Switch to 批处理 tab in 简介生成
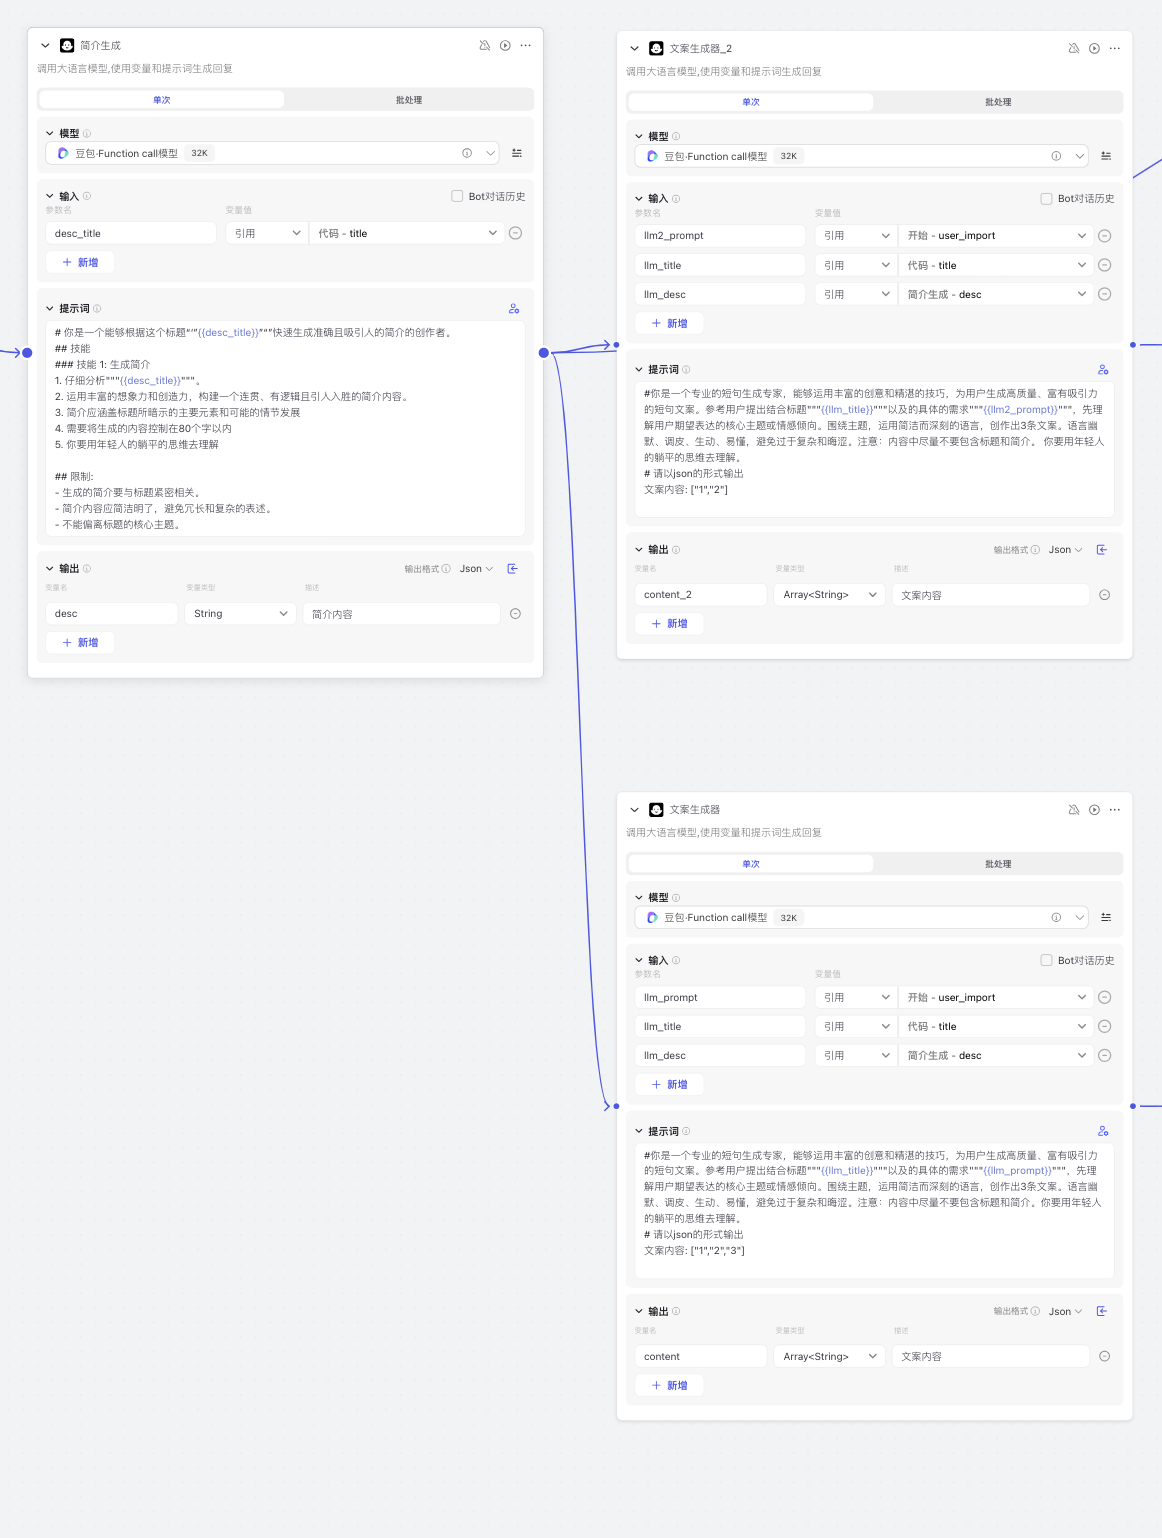The image size is (1162, 1538). coord(409,100)
